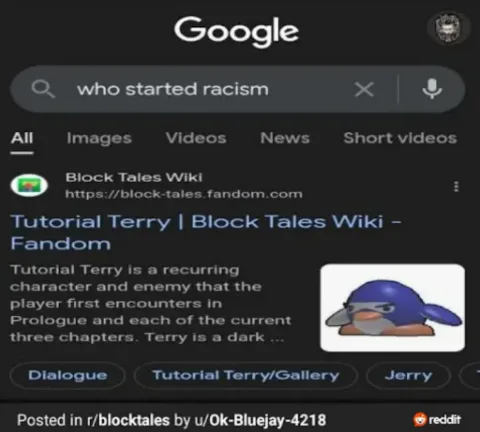Switch to the Videos tab
This screenshot has height=432, width=480.
(196, 138)
